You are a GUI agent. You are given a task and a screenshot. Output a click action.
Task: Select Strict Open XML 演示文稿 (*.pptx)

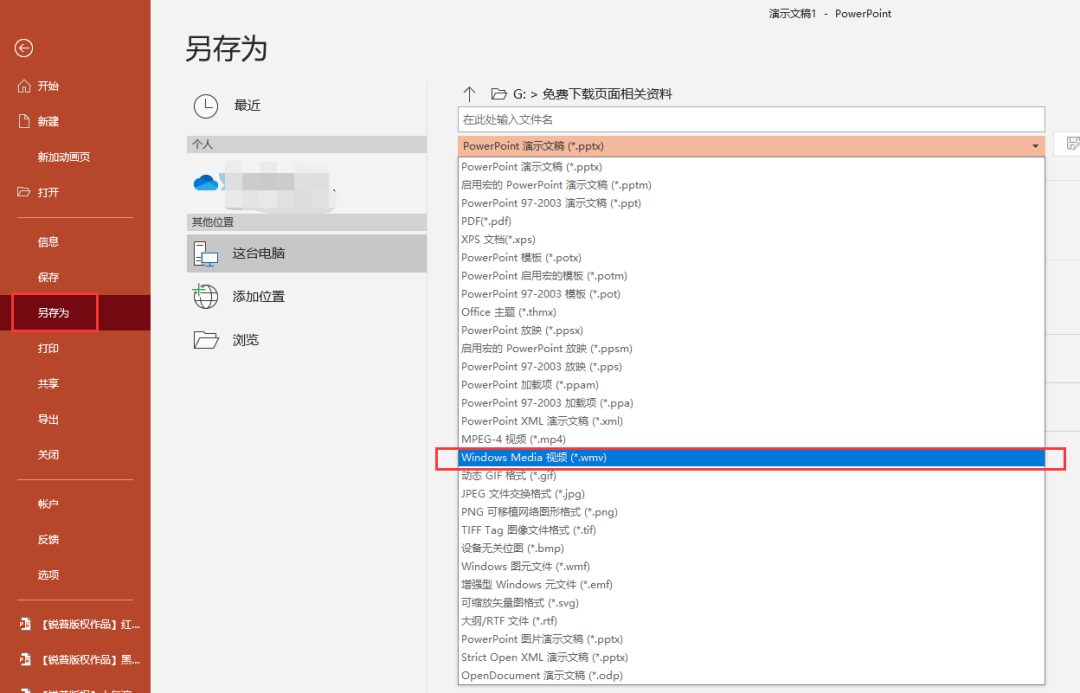pyautogui.click(x=751, y=657)
